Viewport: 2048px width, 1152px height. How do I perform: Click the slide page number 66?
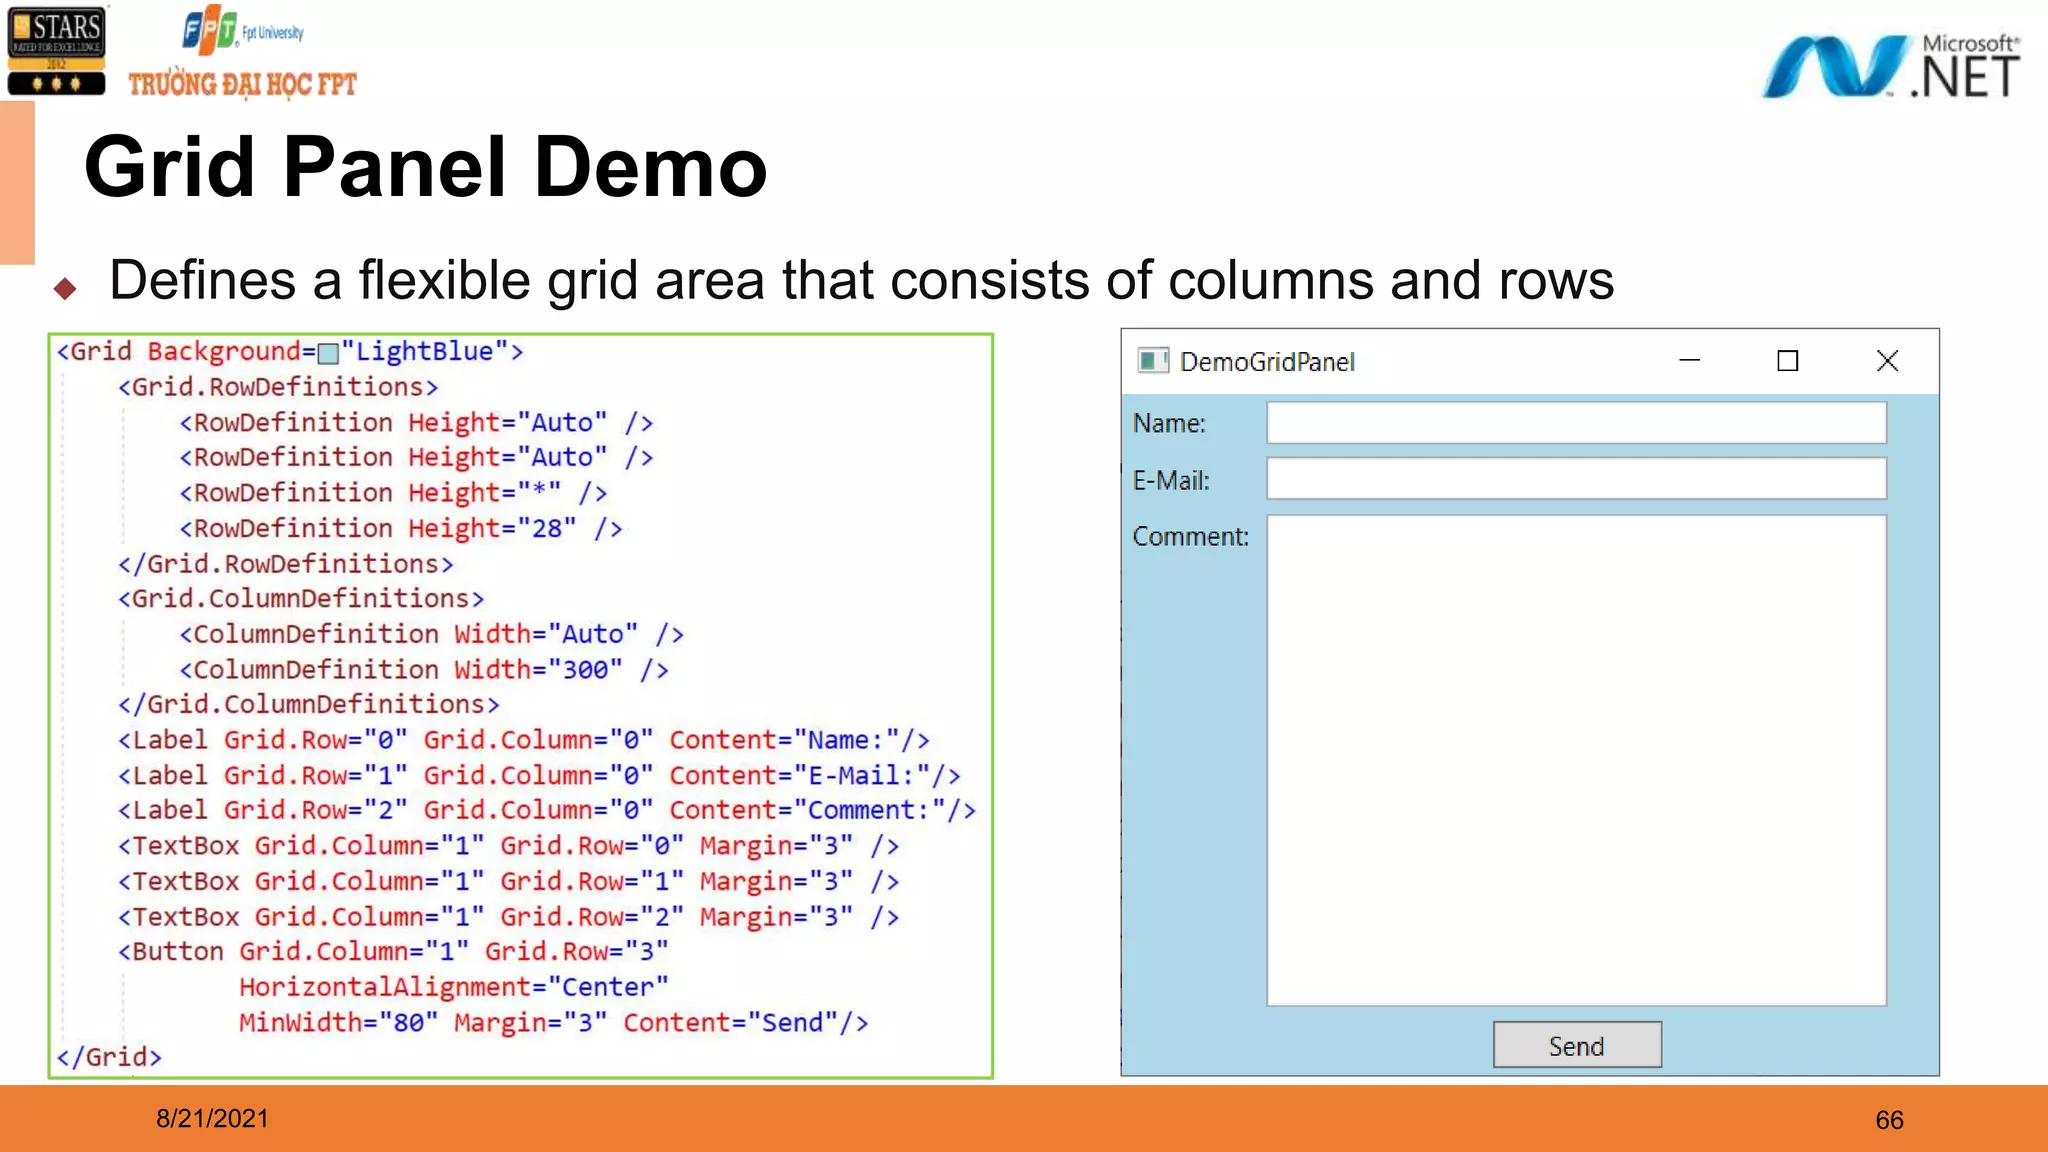1889,1120
